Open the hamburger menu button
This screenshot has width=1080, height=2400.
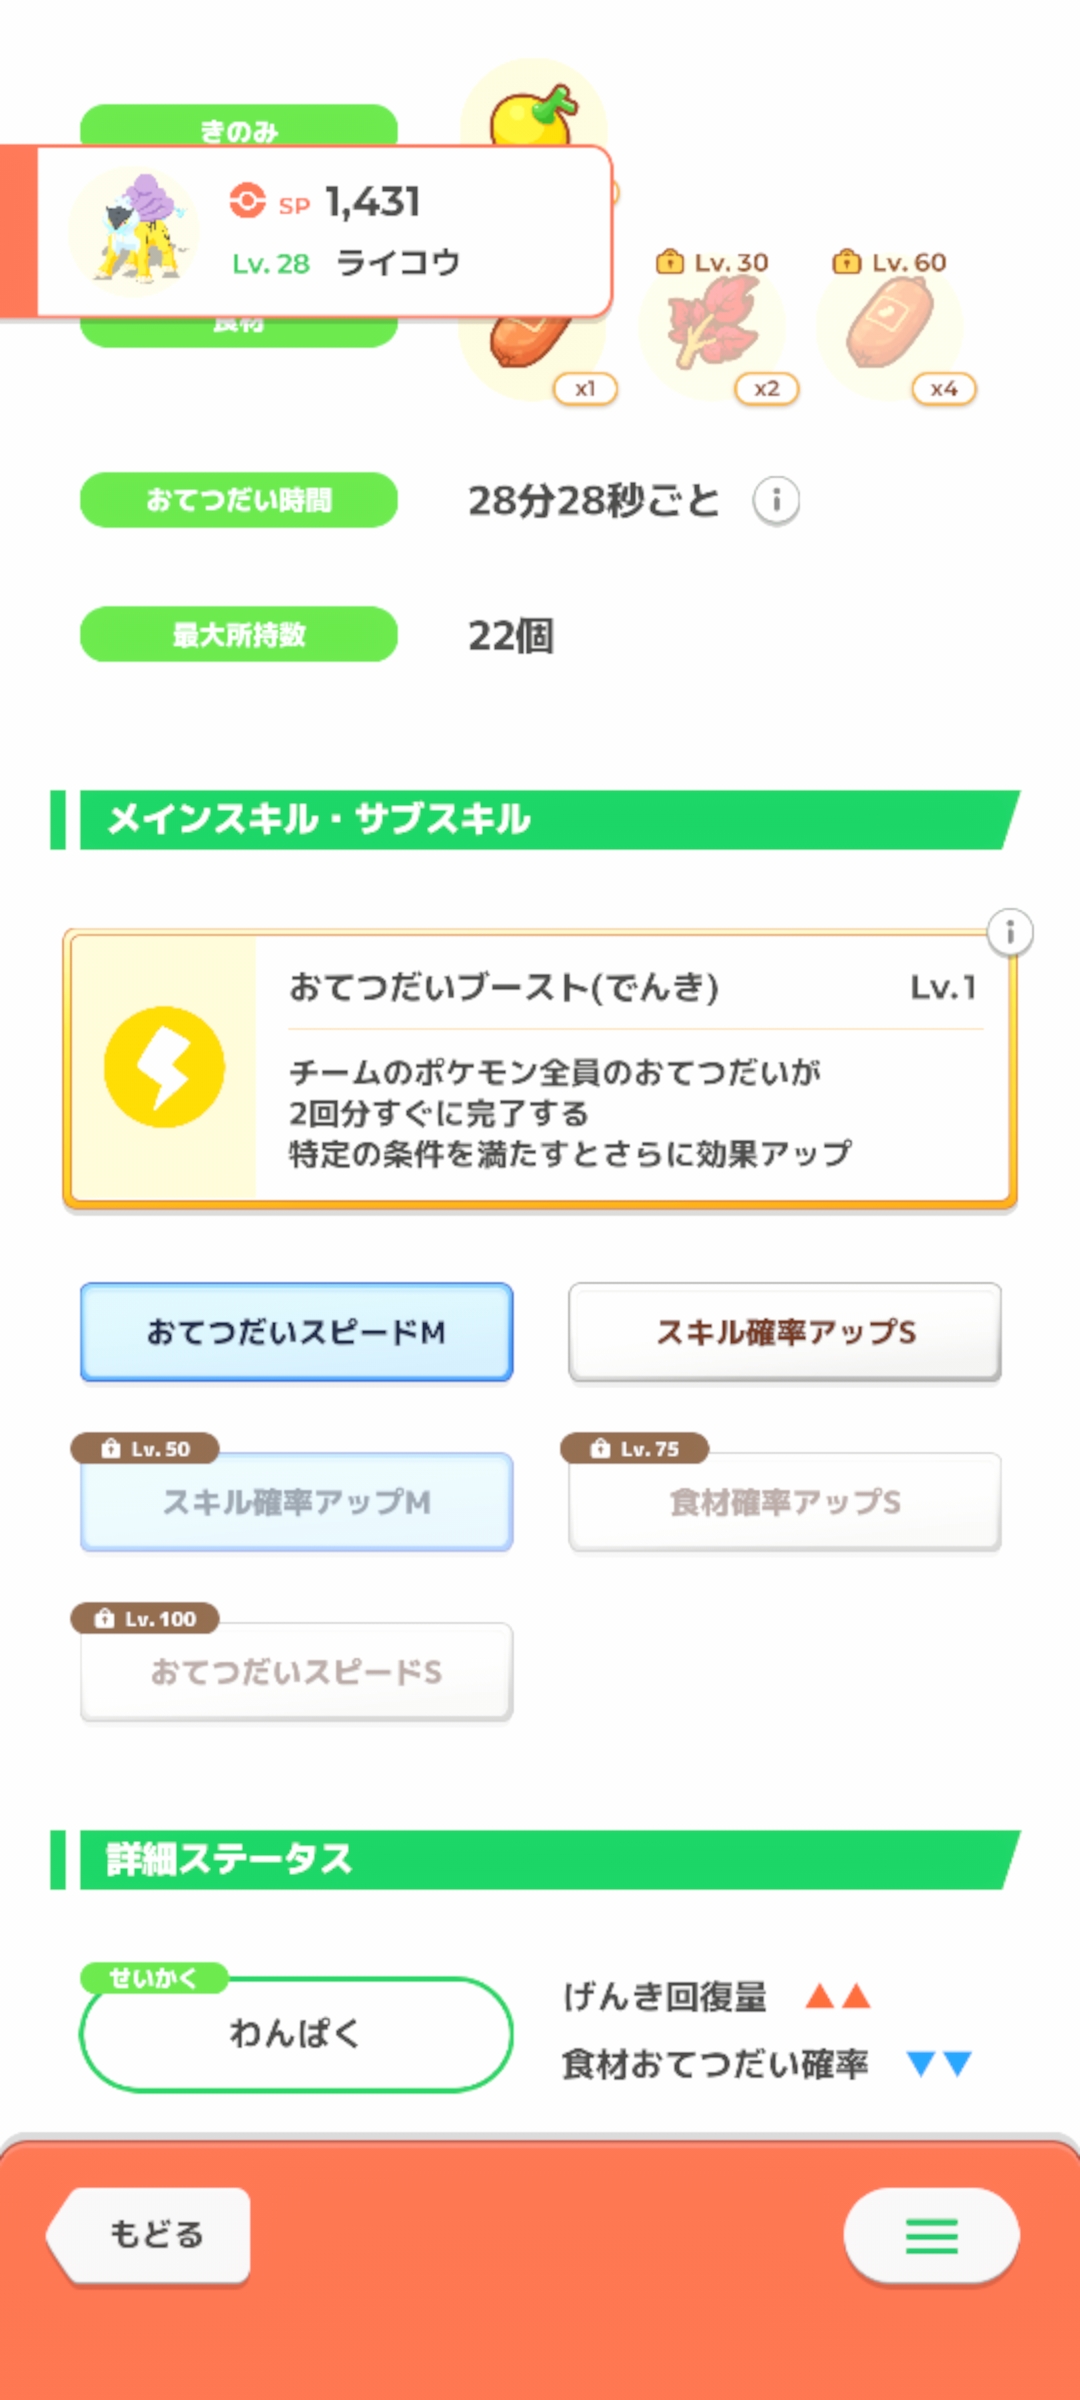pos(931,2236)
